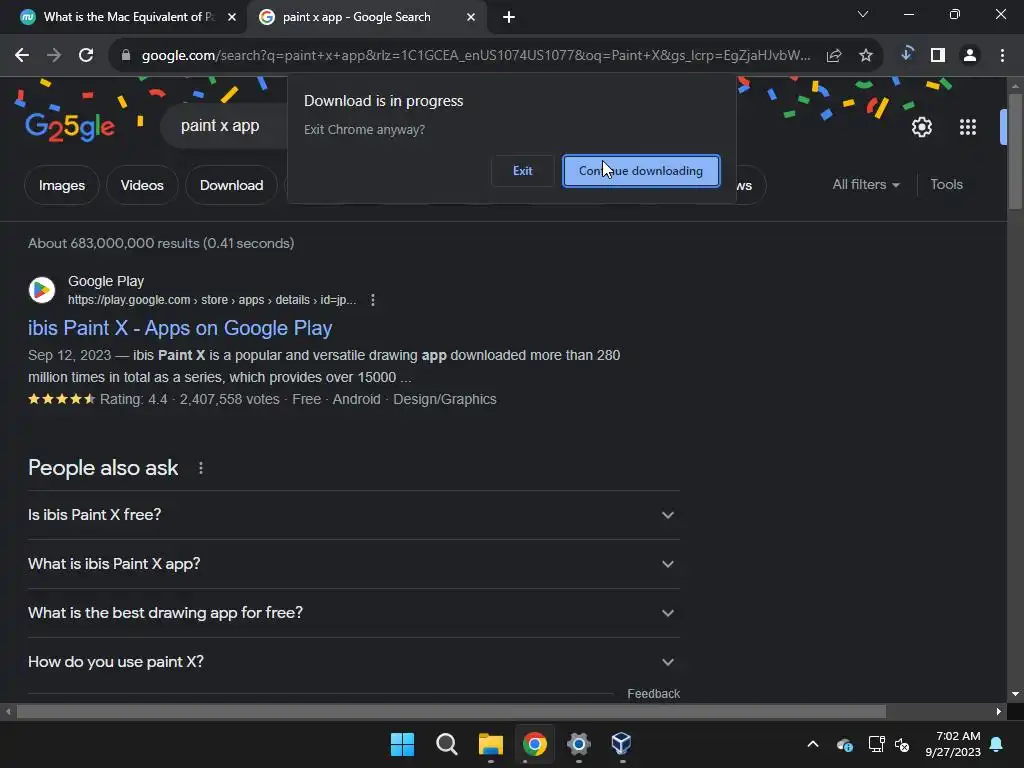Click the 'Download is in progress' heading

pyautogui.click(x=383, y=101)
